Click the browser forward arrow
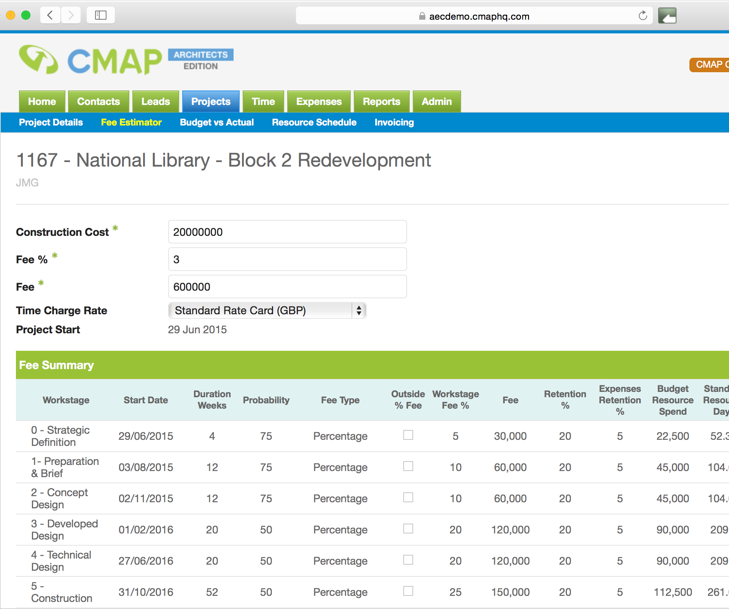Image resolution: width=729 pixels, height=609 pixels. pyautogui.click(x=71, y=15)
